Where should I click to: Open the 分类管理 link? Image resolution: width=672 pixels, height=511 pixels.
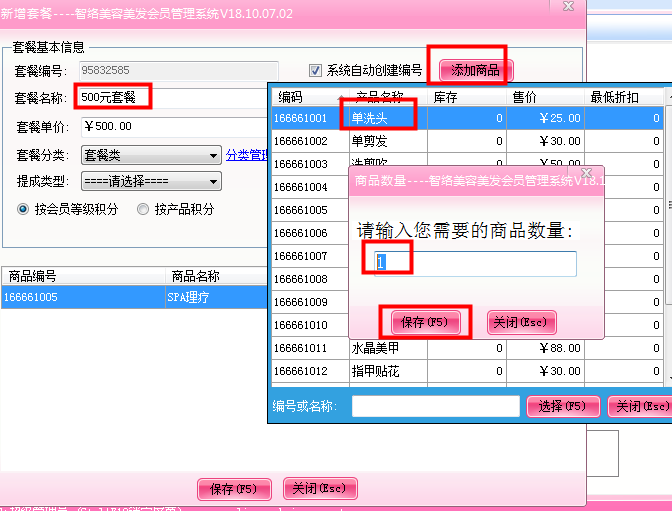[x=245, y=155]
